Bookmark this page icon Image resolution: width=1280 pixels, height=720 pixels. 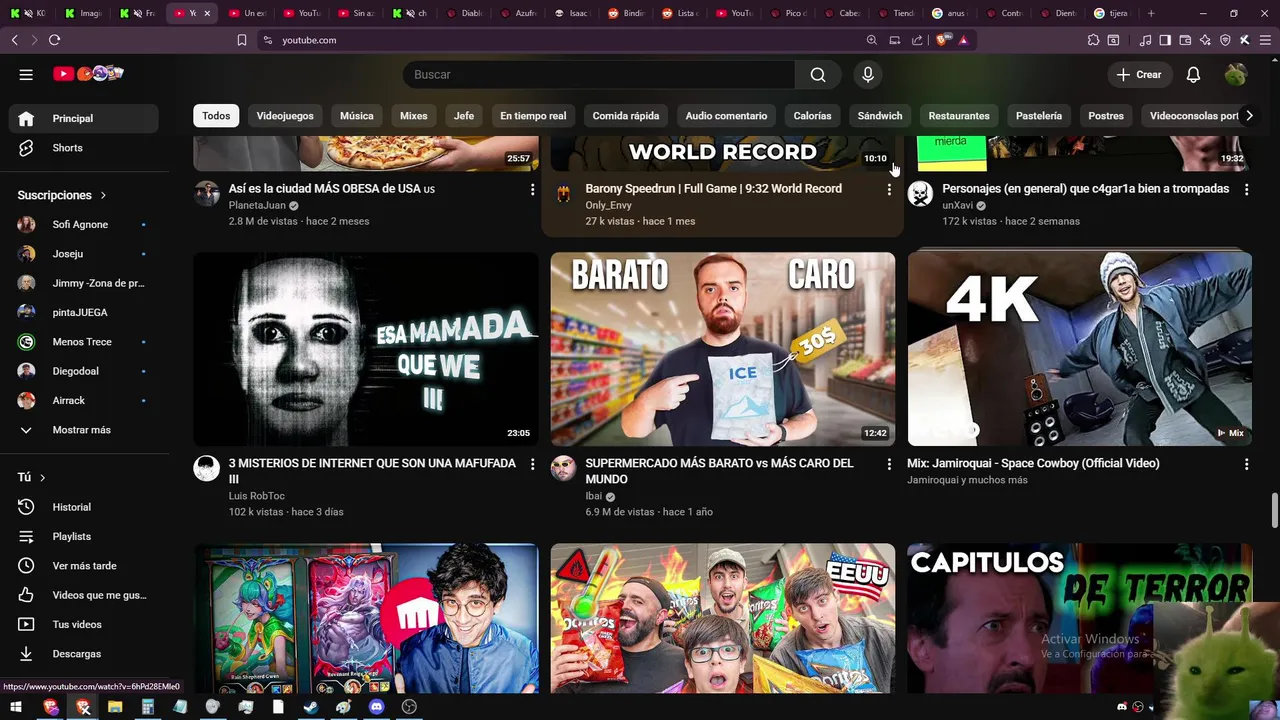[x=242, y=40]
